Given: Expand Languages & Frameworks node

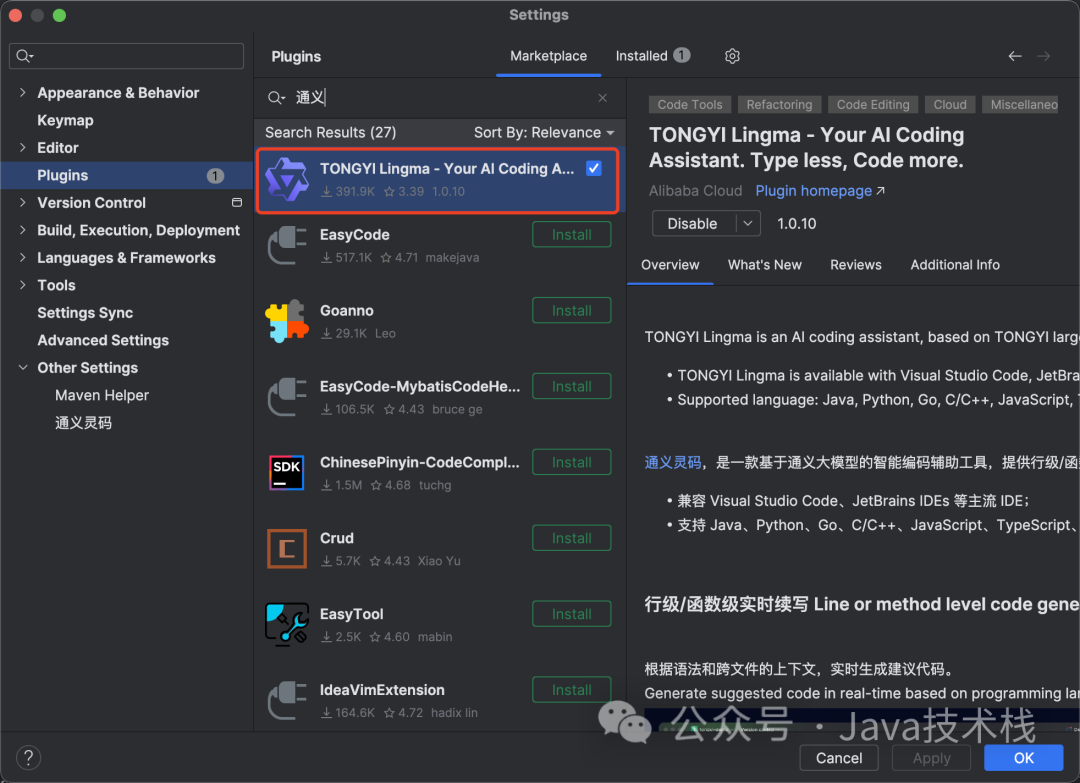Looking at the screenshot, I should 23,258.
